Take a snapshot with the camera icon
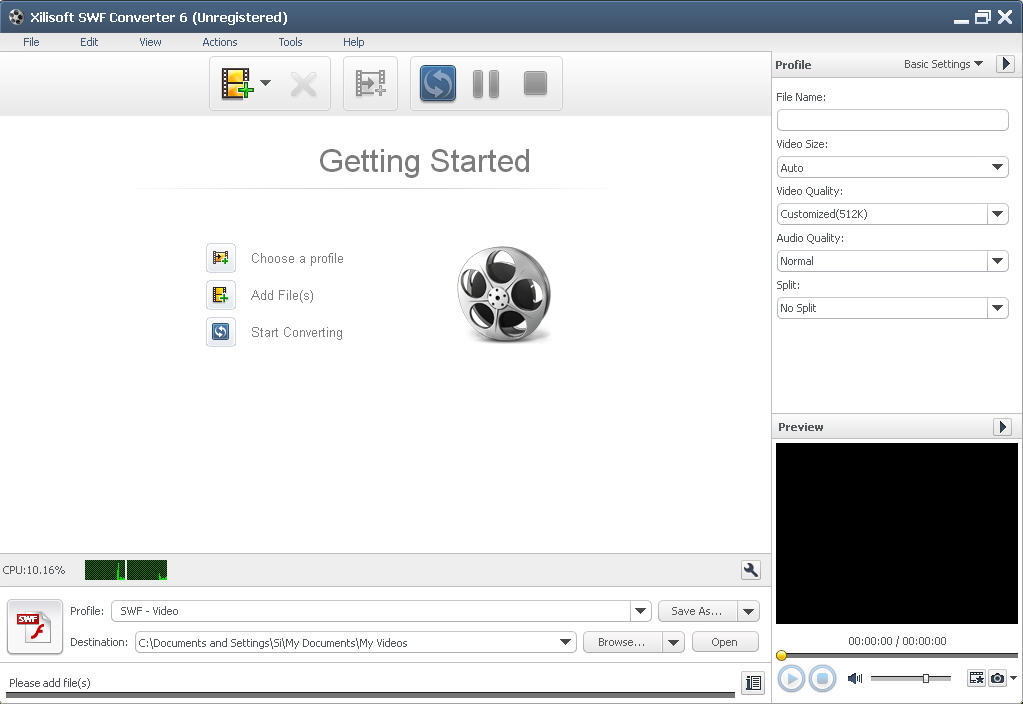 pyautogui.click(x=997, y=678)
